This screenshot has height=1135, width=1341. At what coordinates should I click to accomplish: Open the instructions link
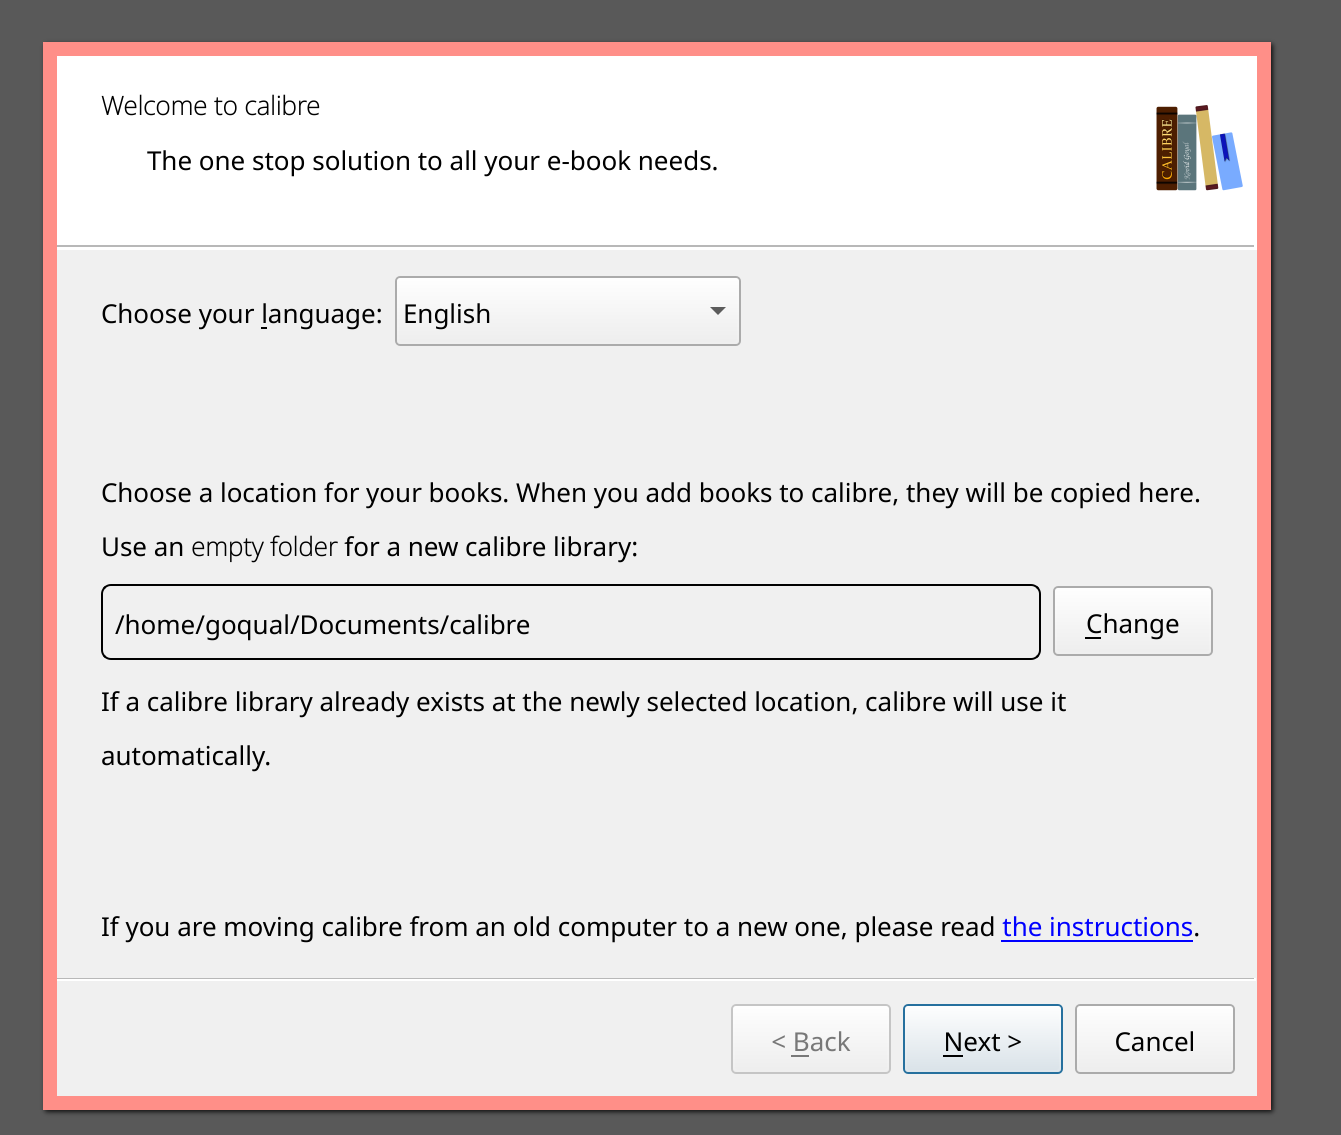pyautogui.click(x=1097, y=927)
